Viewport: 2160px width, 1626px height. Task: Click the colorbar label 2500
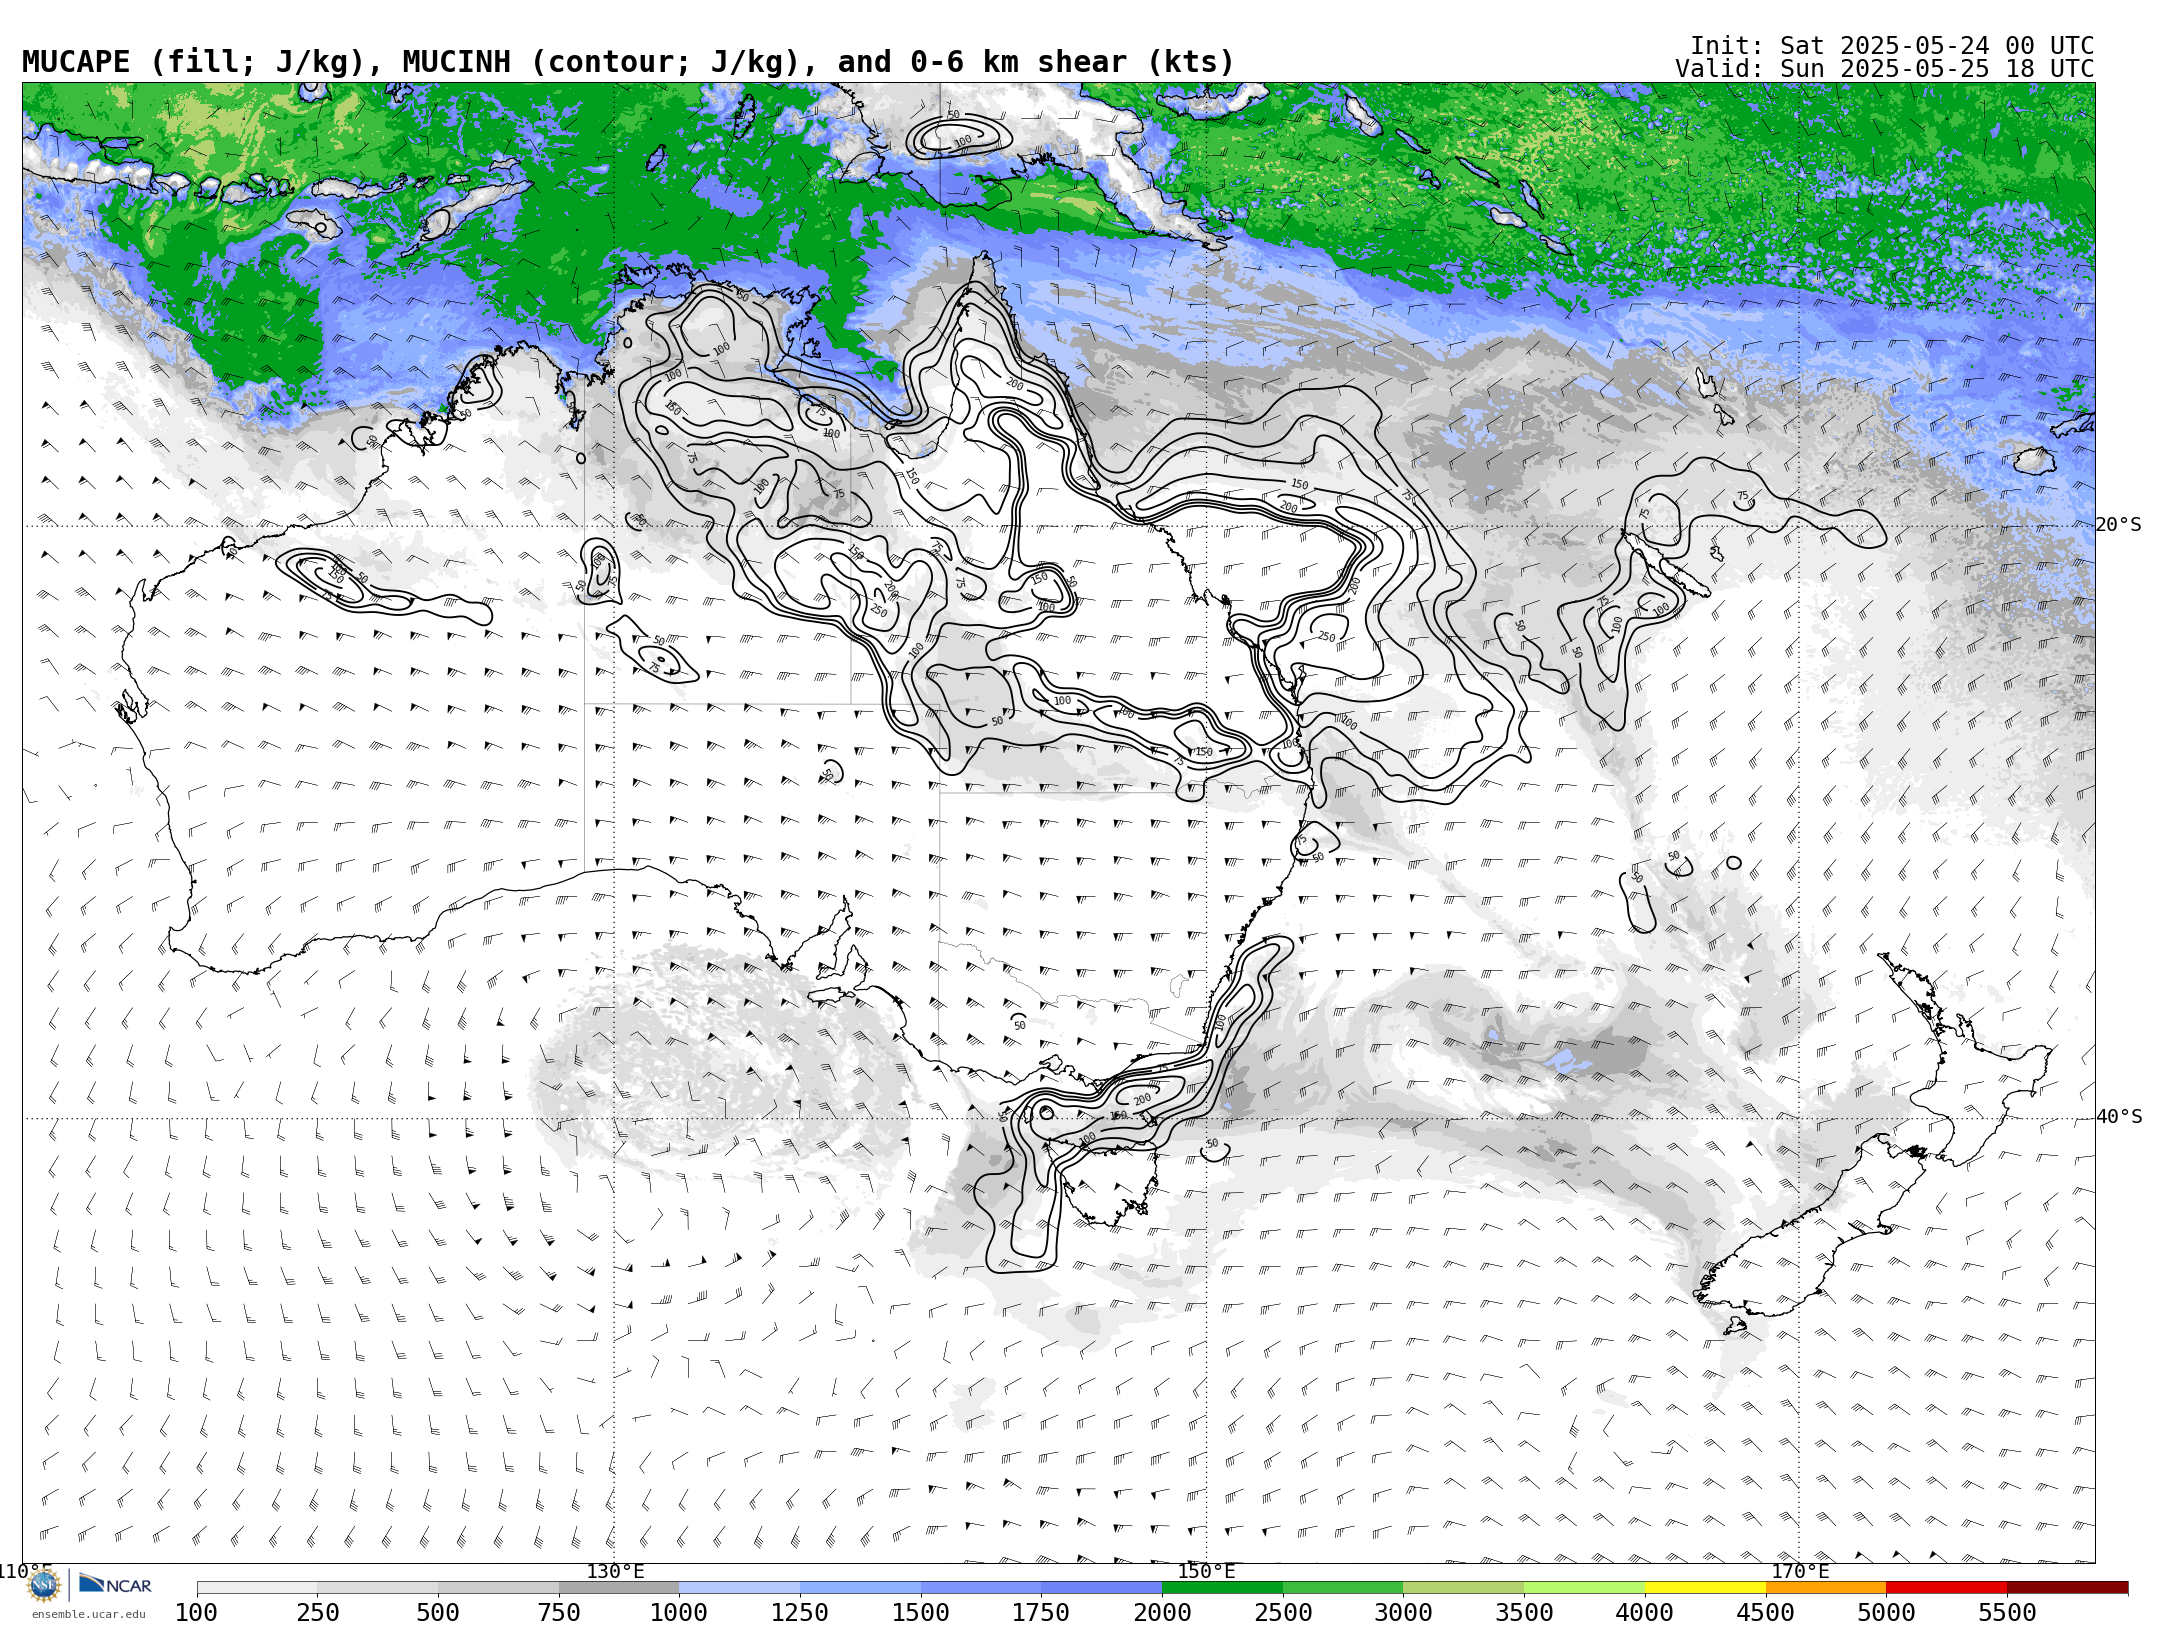pos(1283,1613)
